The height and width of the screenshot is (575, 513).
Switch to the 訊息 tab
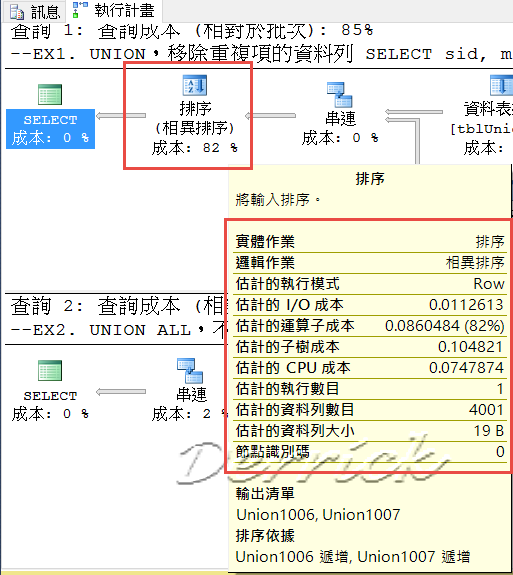[x=35, y=11]
